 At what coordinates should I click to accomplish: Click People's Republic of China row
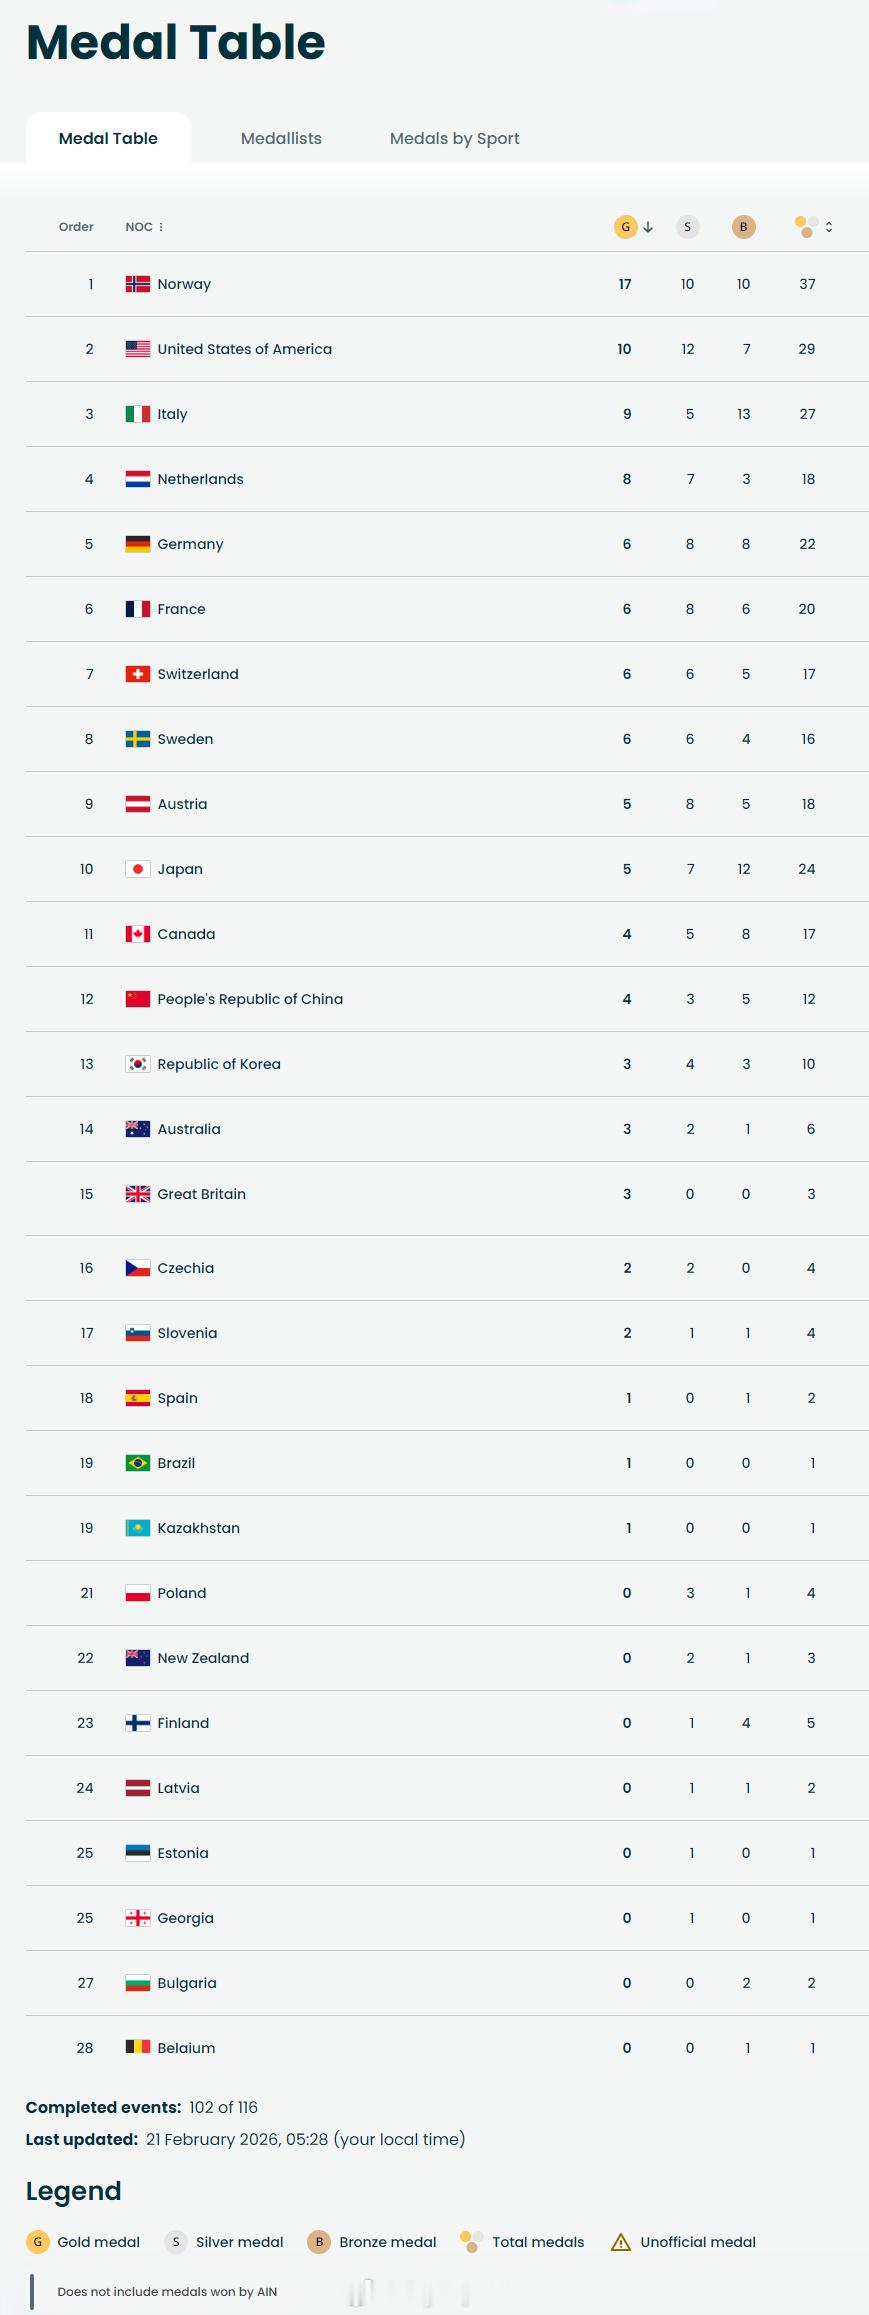[249, 999]
